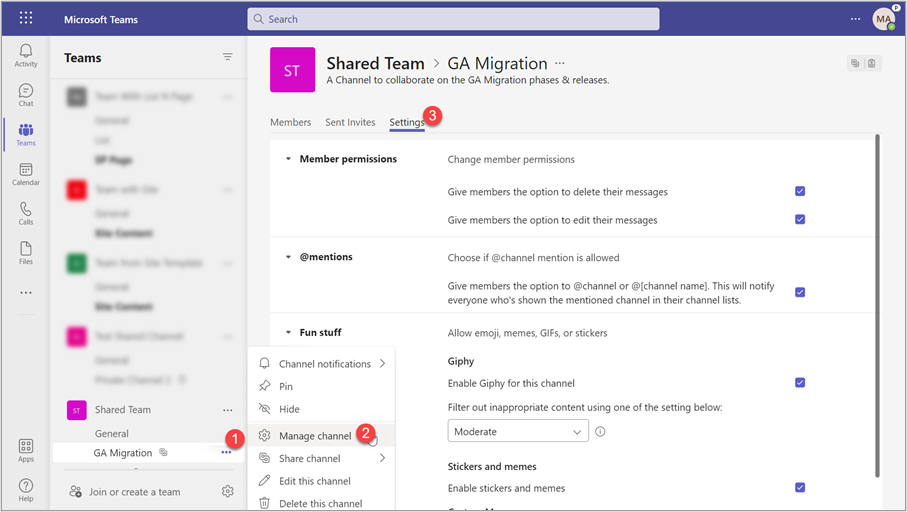Uncheck option to edit their messages
Viewport: 907px width, 512px height.
pyautogui.click(x=800, y=219)
